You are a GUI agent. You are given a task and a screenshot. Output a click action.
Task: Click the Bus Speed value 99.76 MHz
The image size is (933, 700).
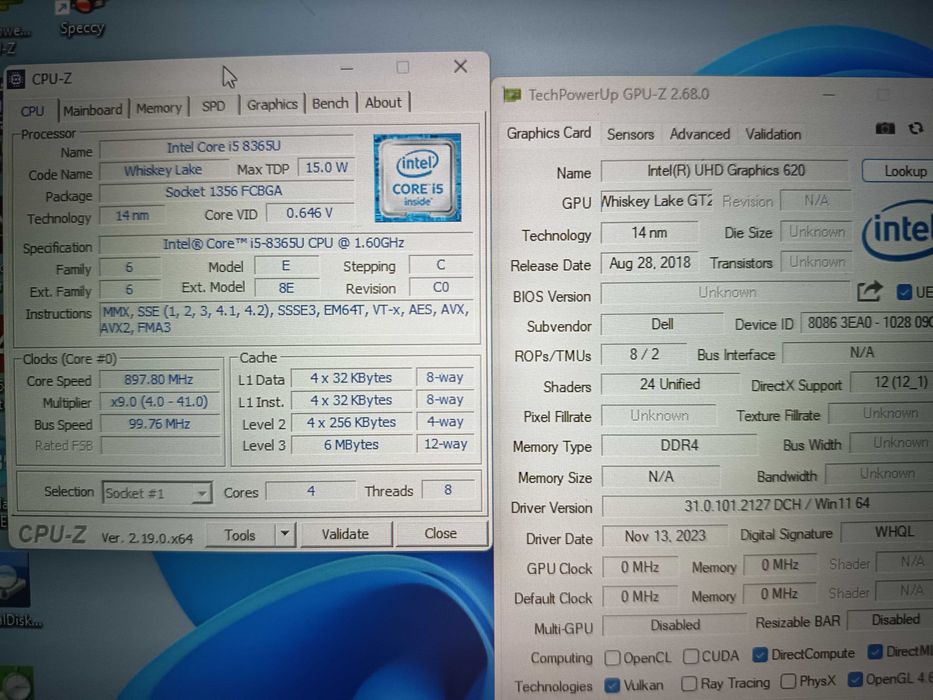coord(159,424)
